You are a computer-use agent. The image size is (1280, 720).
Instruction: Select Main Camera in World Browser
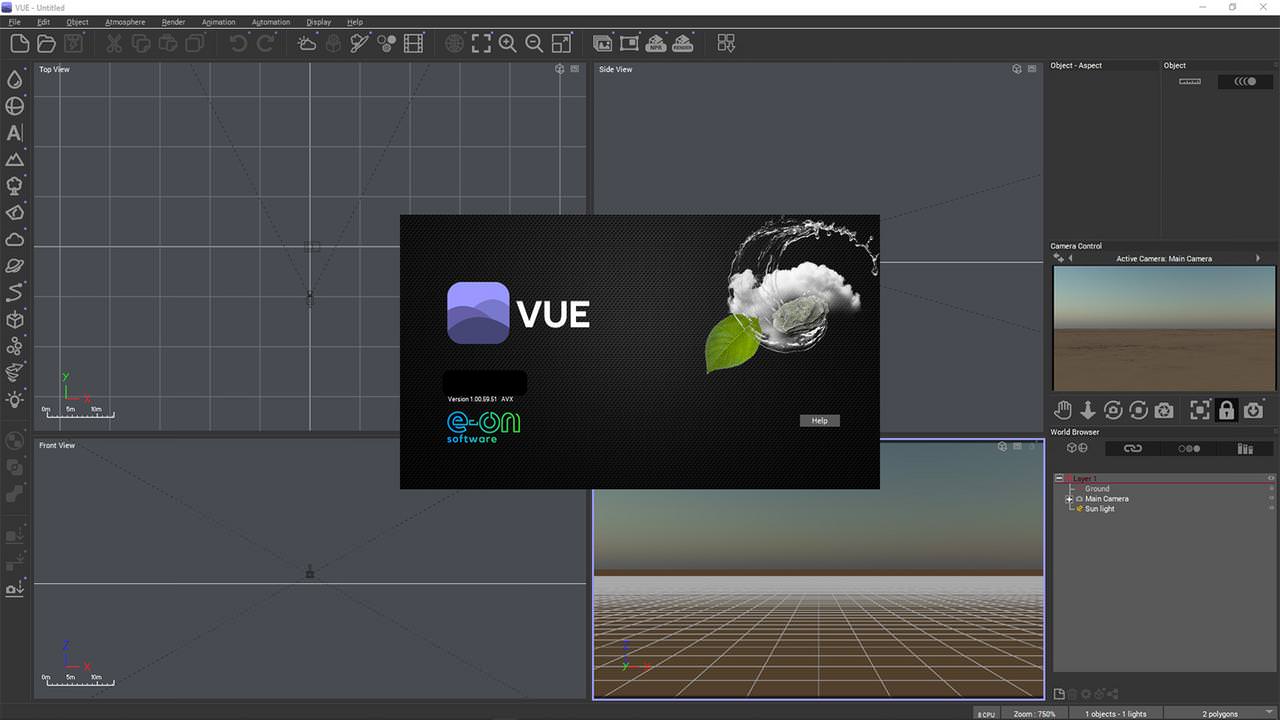[x=1107, y=499]
